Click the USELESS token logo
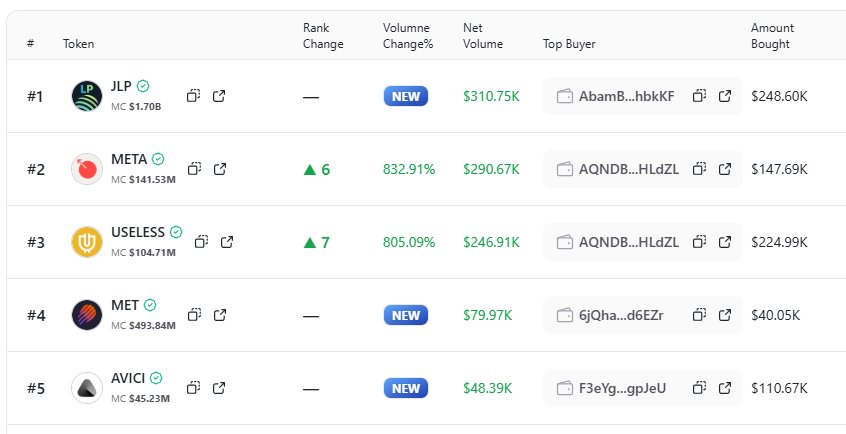846x434 pixels. (x=87, y=242)
